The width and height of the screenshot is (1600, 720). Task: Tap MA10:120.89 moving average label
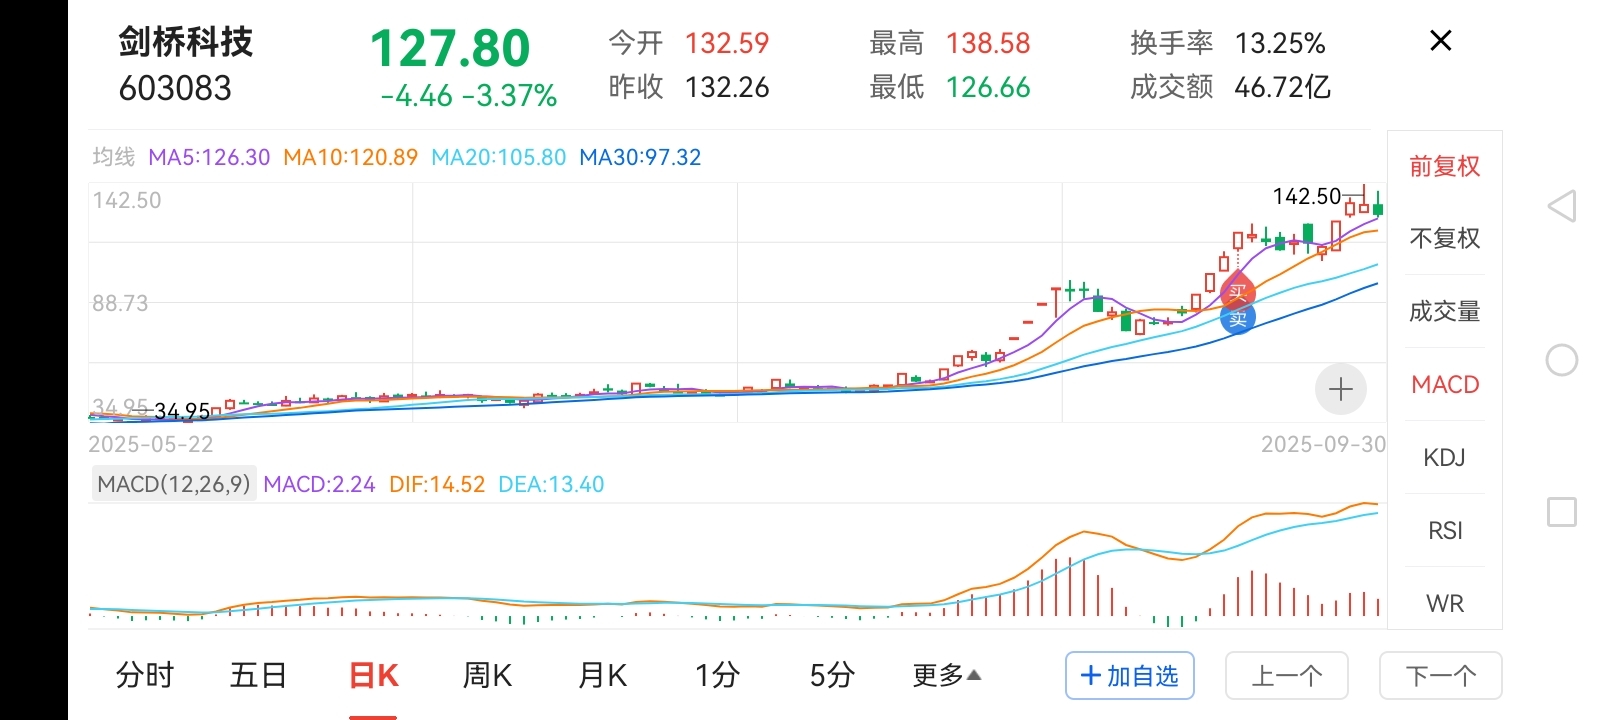350,157
